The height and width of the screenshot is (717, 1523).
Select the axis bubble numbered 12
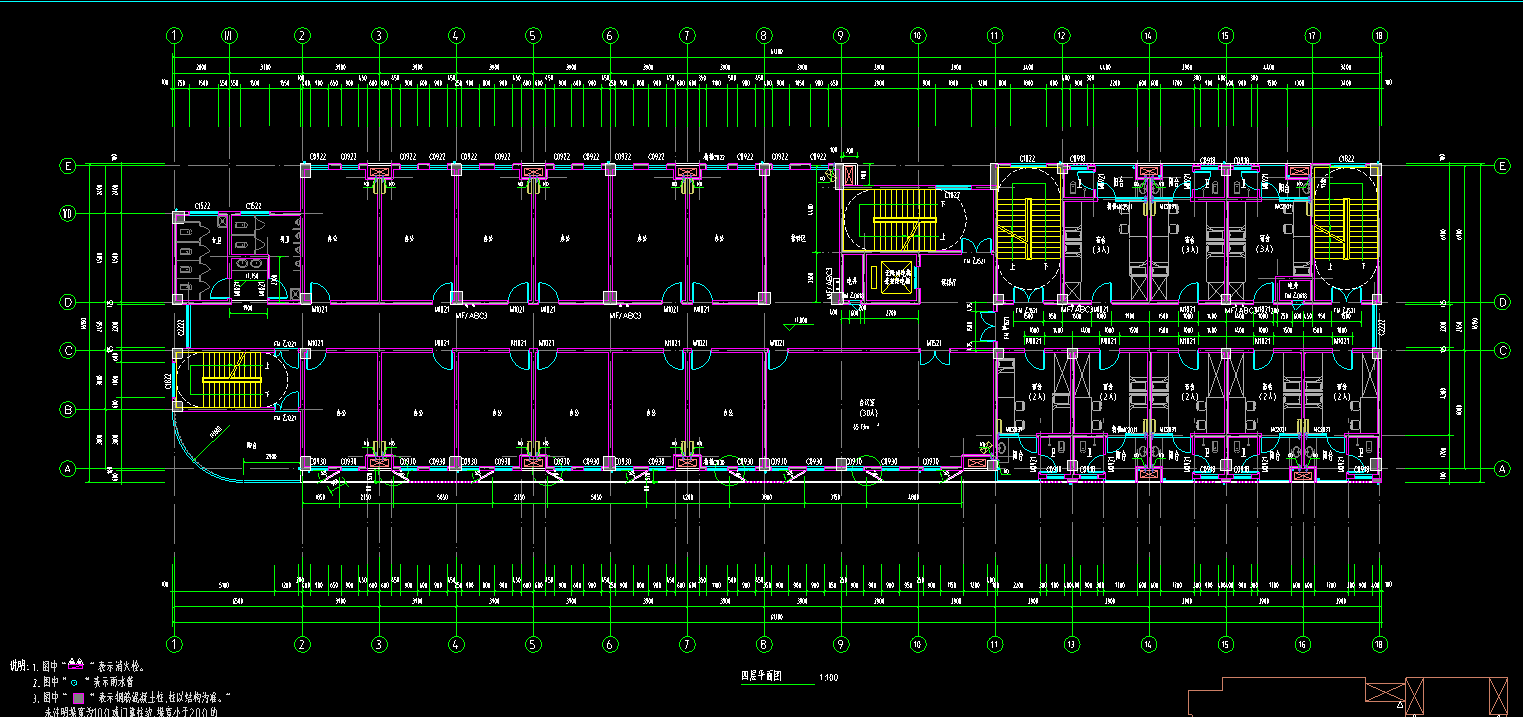tap(1061, 36)
